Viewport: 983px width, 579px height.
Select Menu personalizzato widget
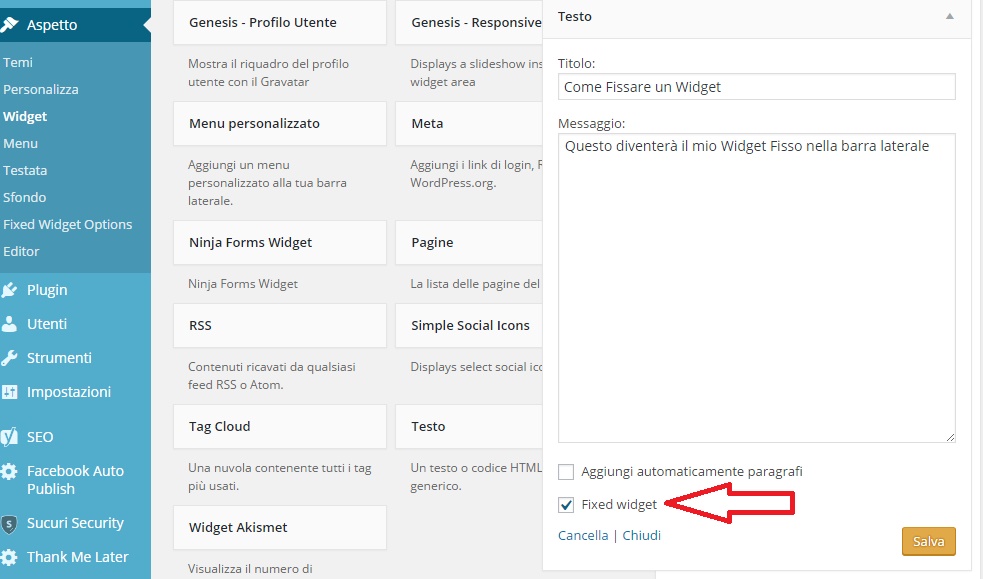(x=280, y=123)
